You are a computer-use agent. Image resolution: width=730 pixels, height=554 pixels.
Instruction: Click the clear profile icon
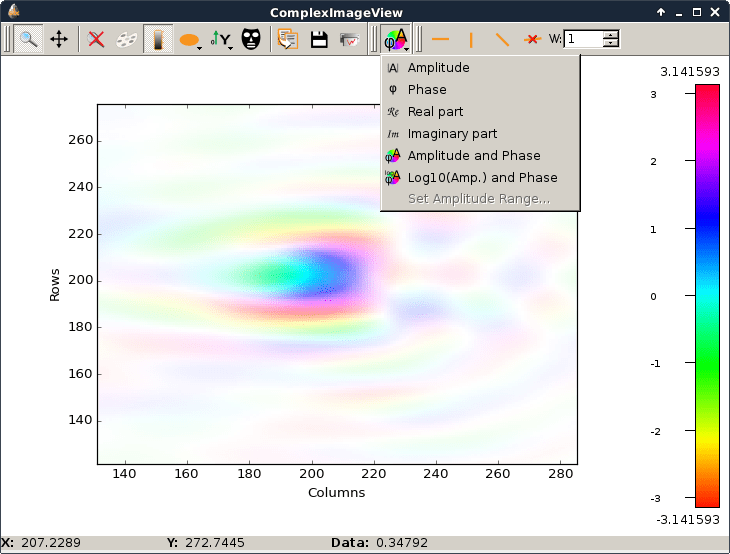coord(532,39)
